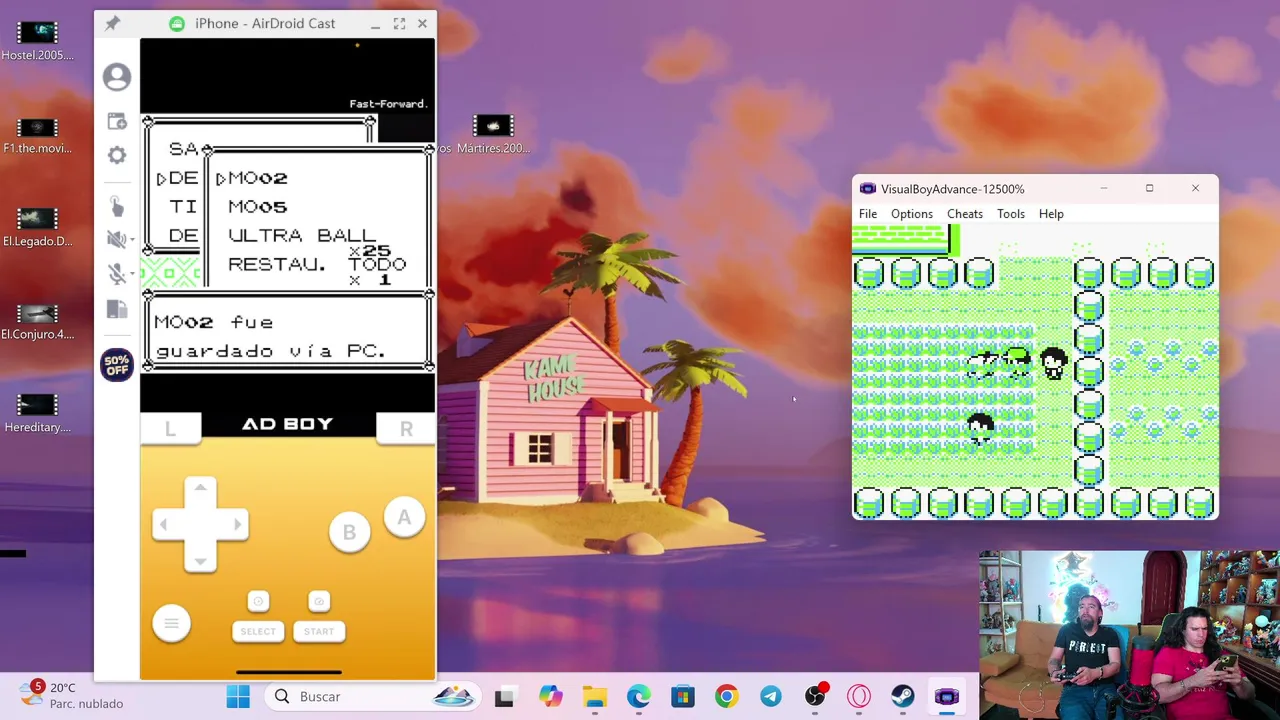
Task: Tap the small icon above START
Action: (319, 601)
